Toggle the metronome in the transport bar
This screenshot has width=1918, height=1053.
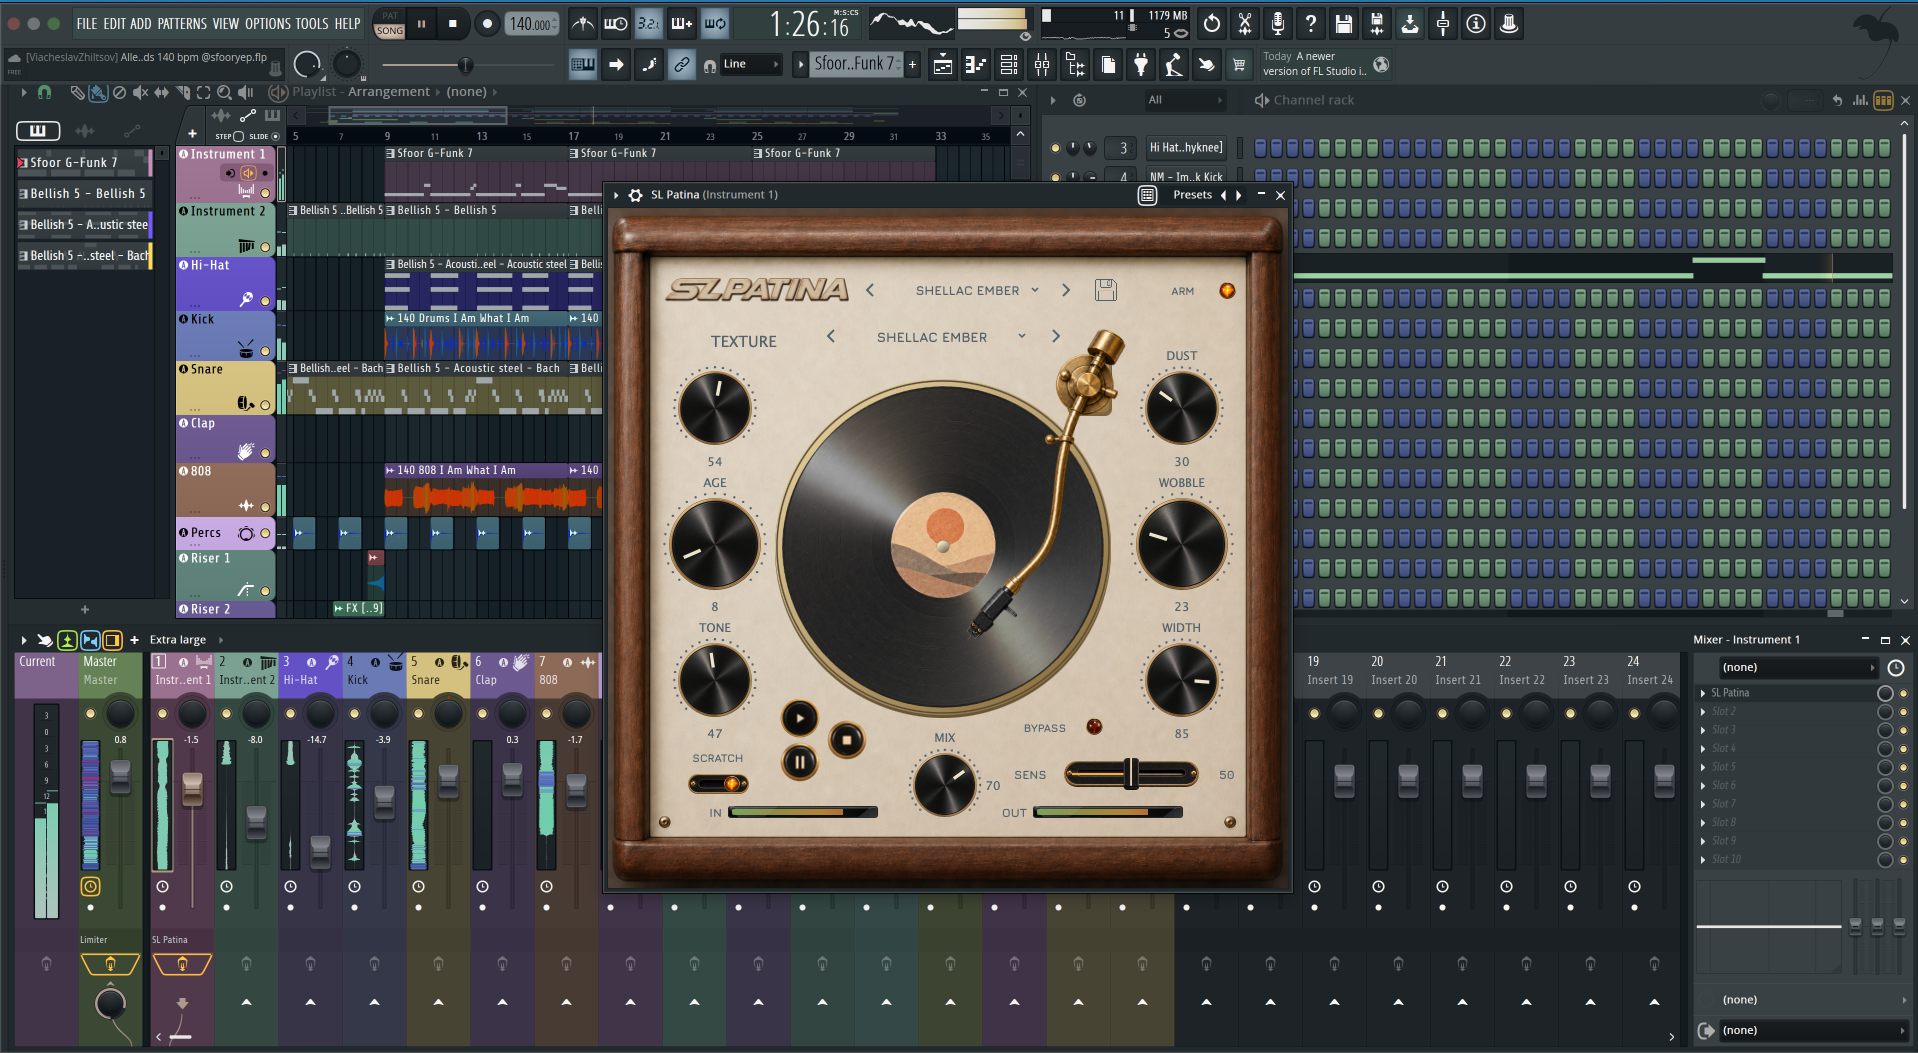(x=582, y=23)
